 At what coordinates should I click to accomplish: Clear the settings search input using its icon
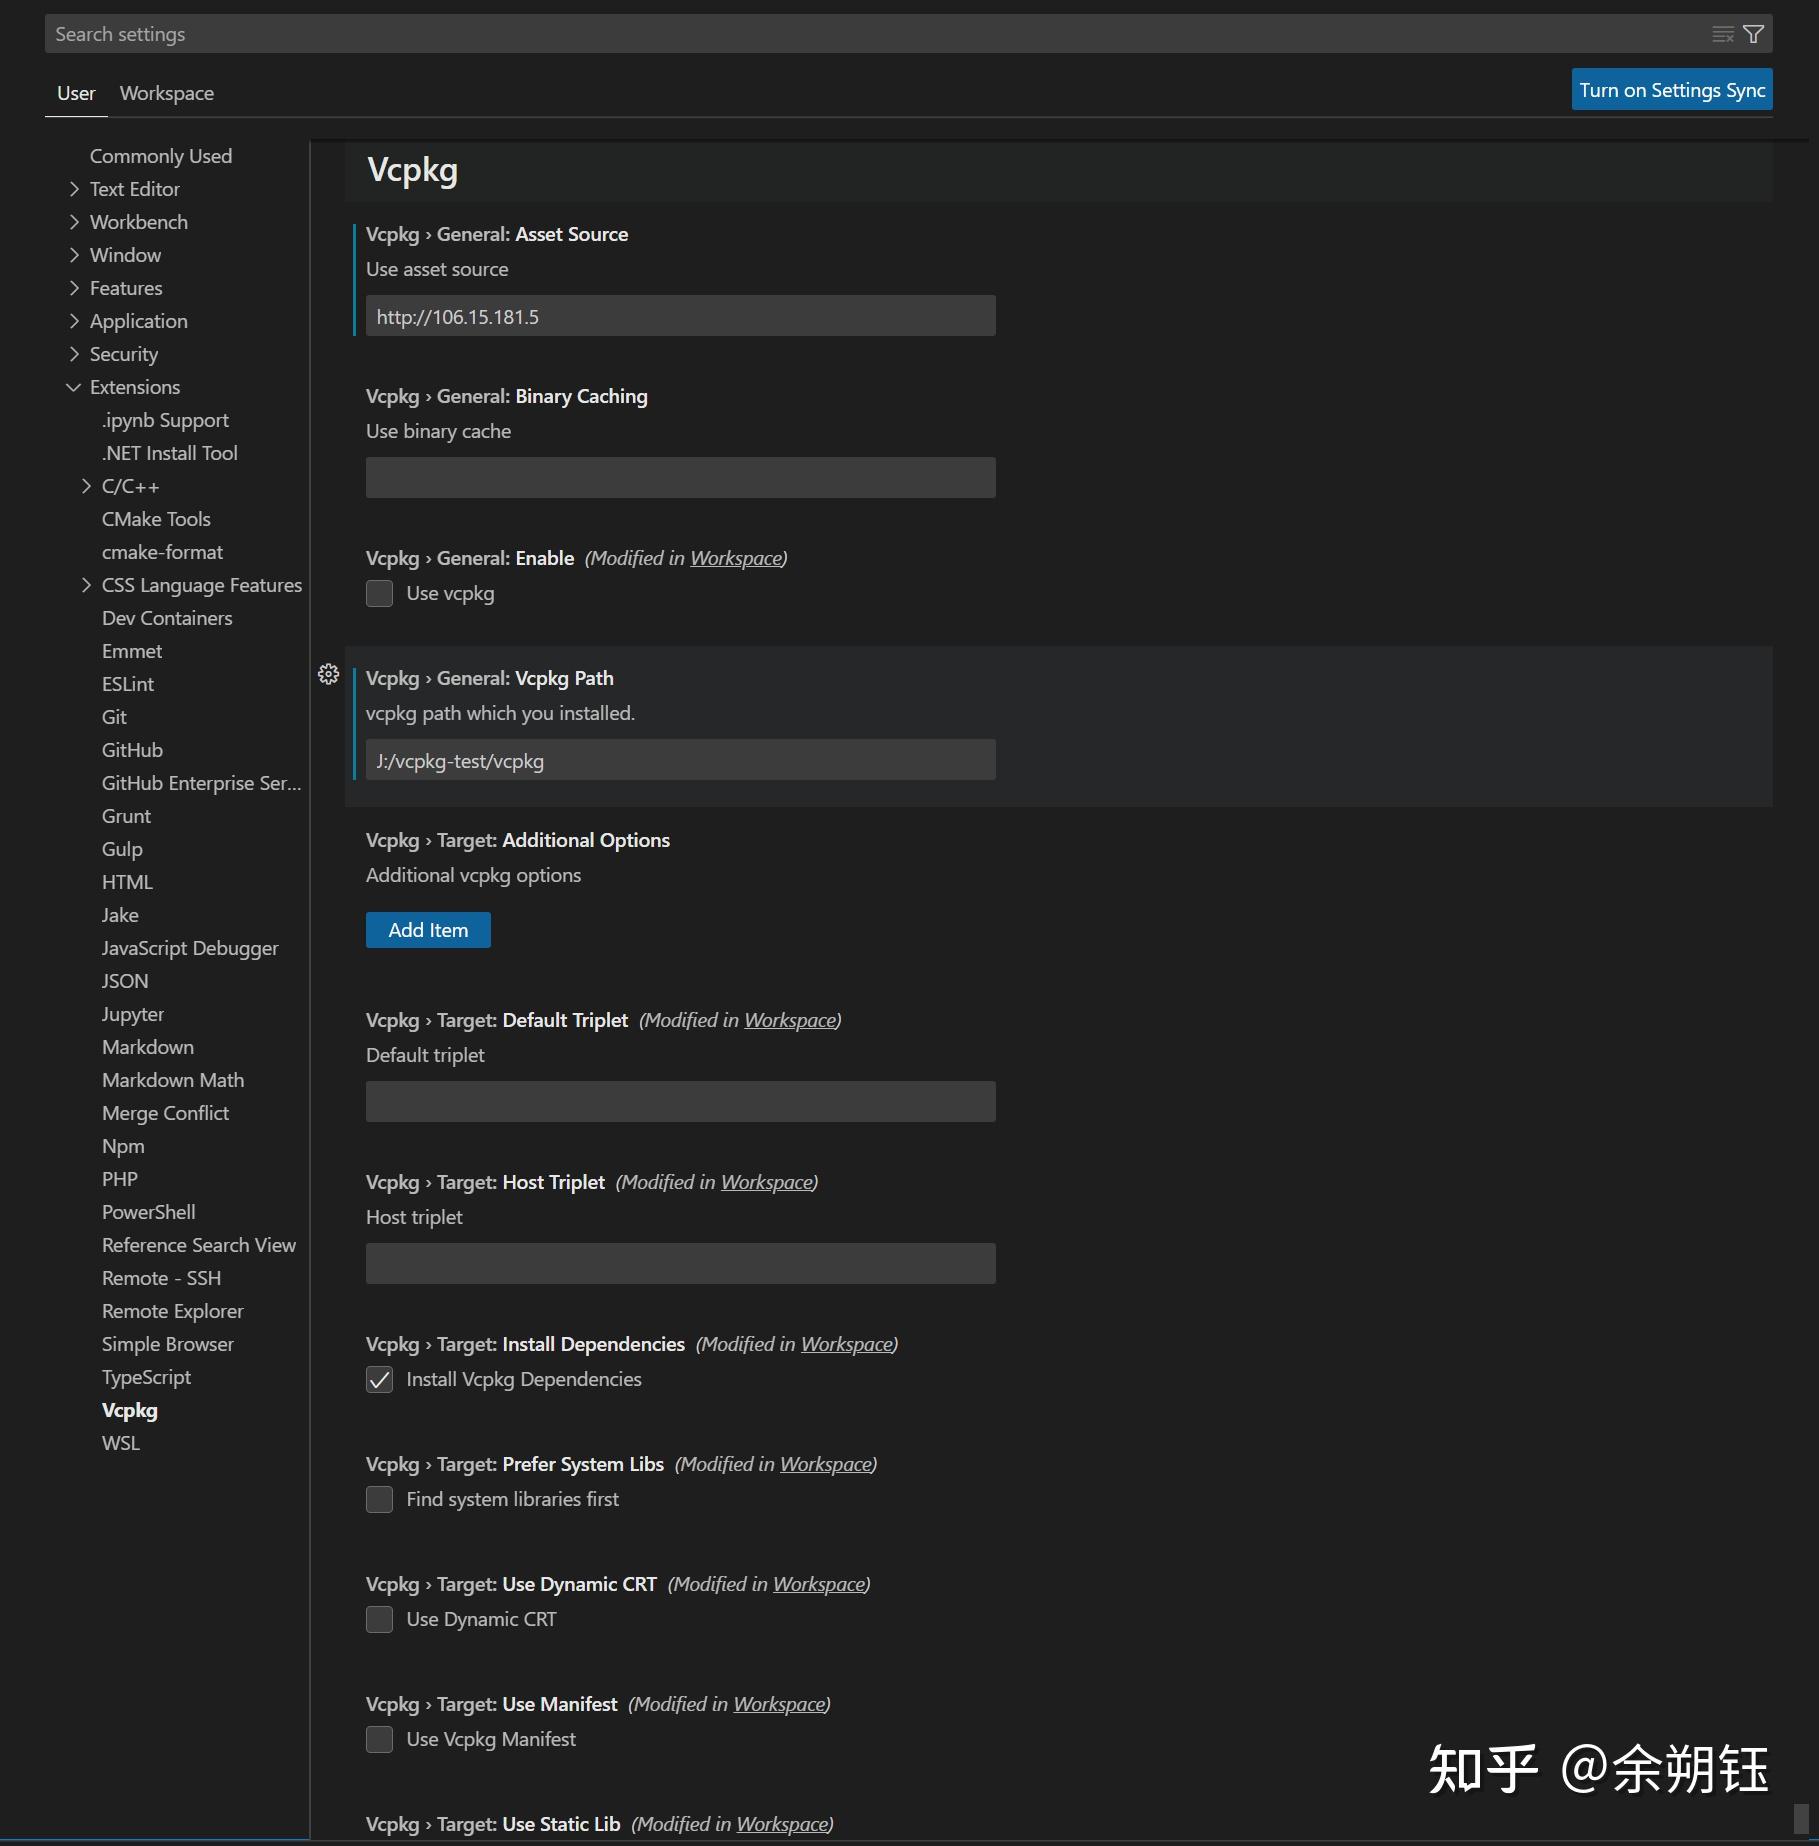coord(1722,33)
